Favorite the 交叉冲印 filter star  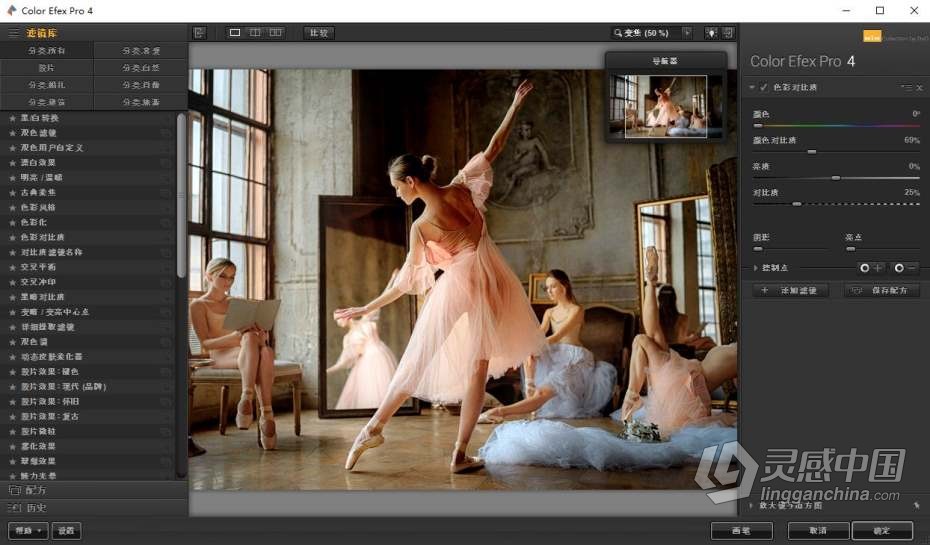[x=12, y=282]
